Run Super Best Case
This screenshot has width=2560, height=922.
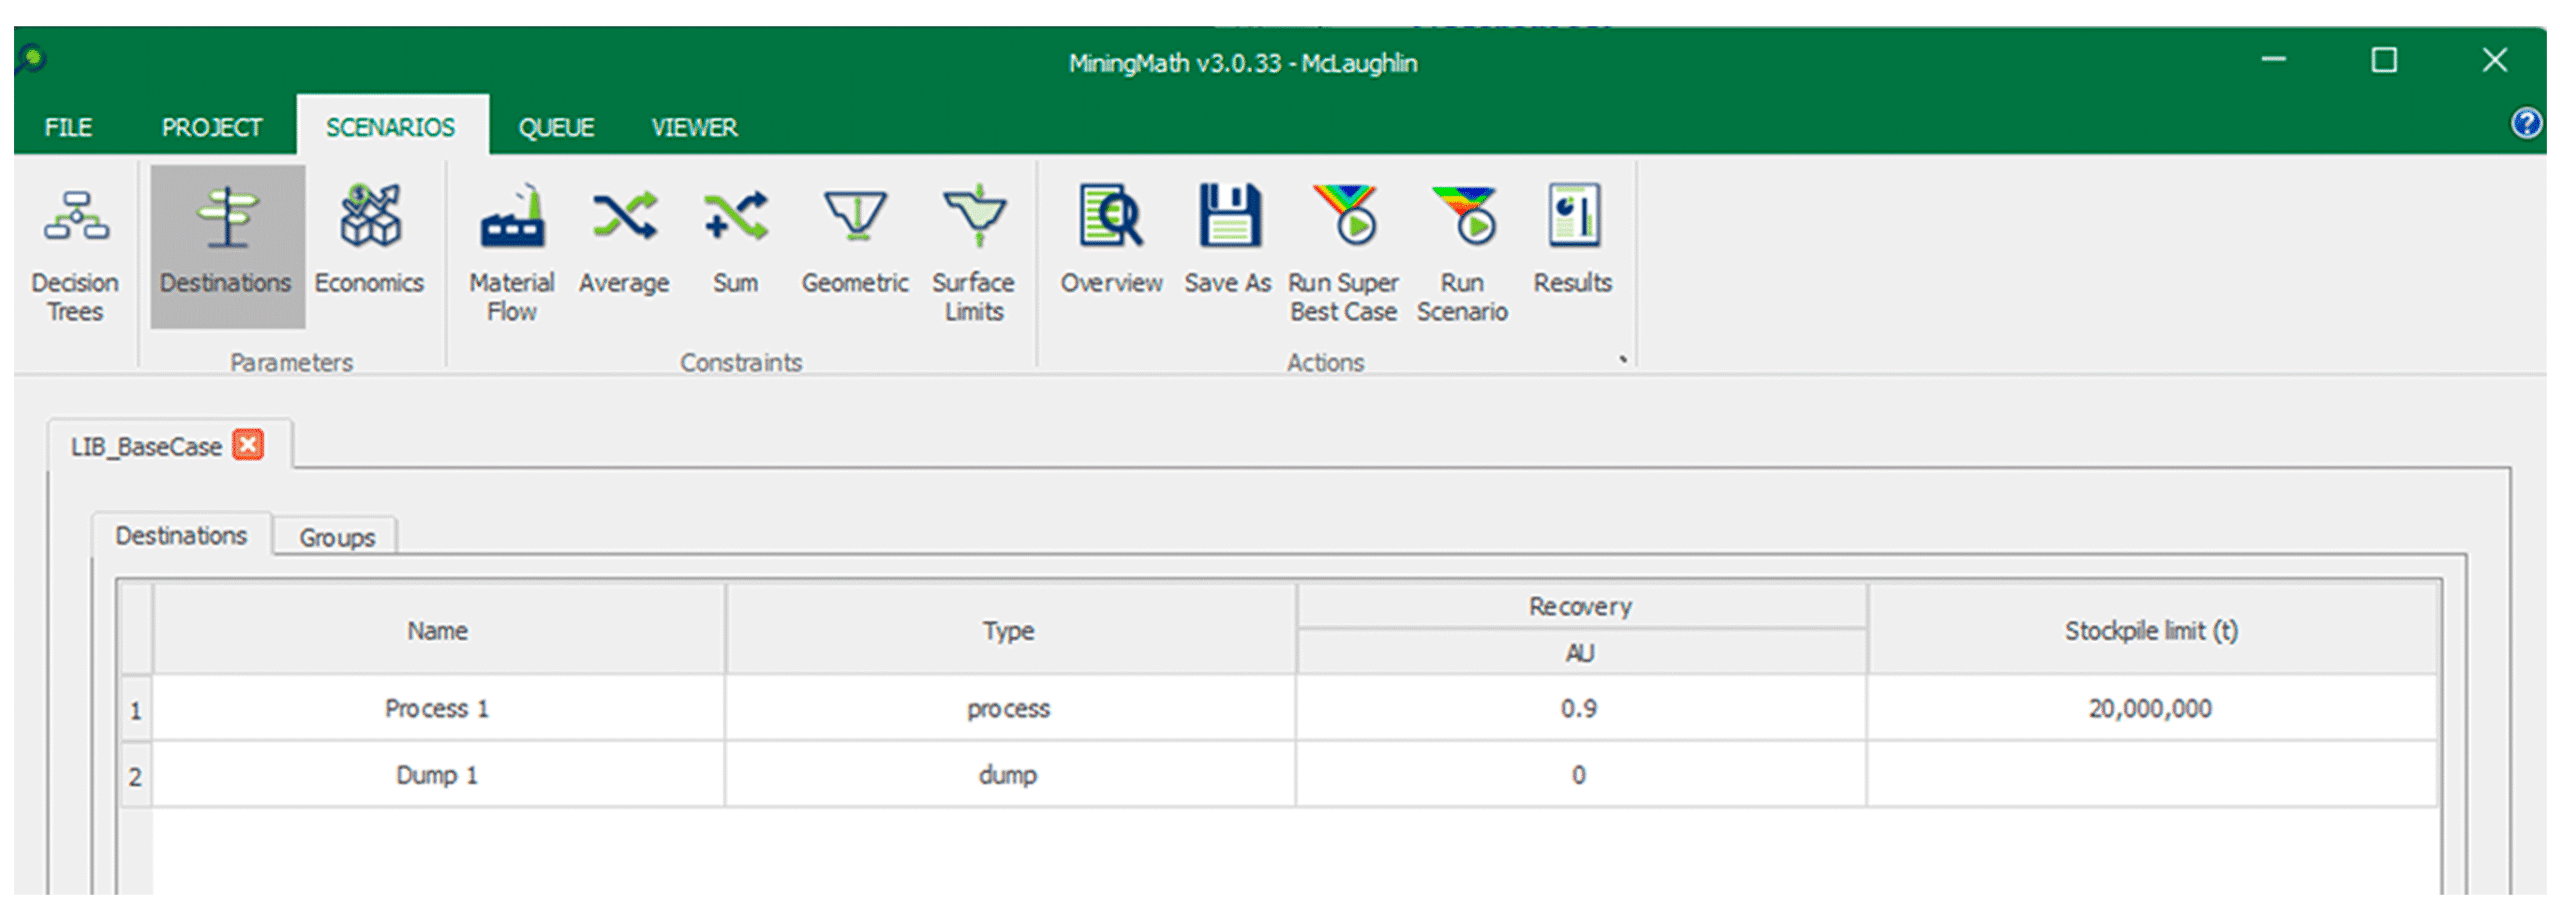(x=1343, y=250)
